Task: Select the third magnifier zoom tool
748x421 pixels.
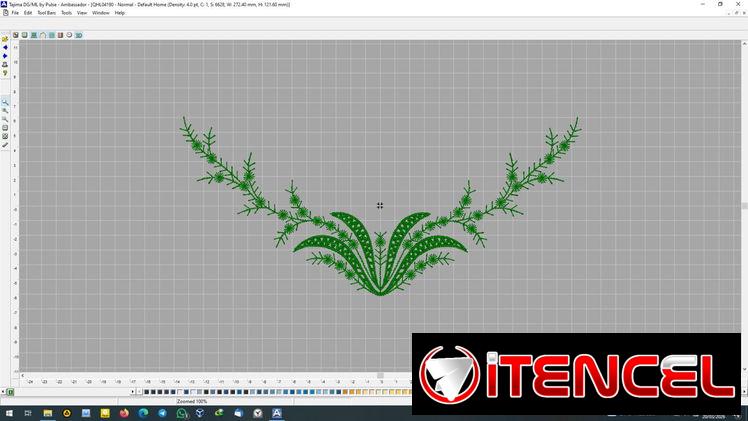Action: (5, 119)
